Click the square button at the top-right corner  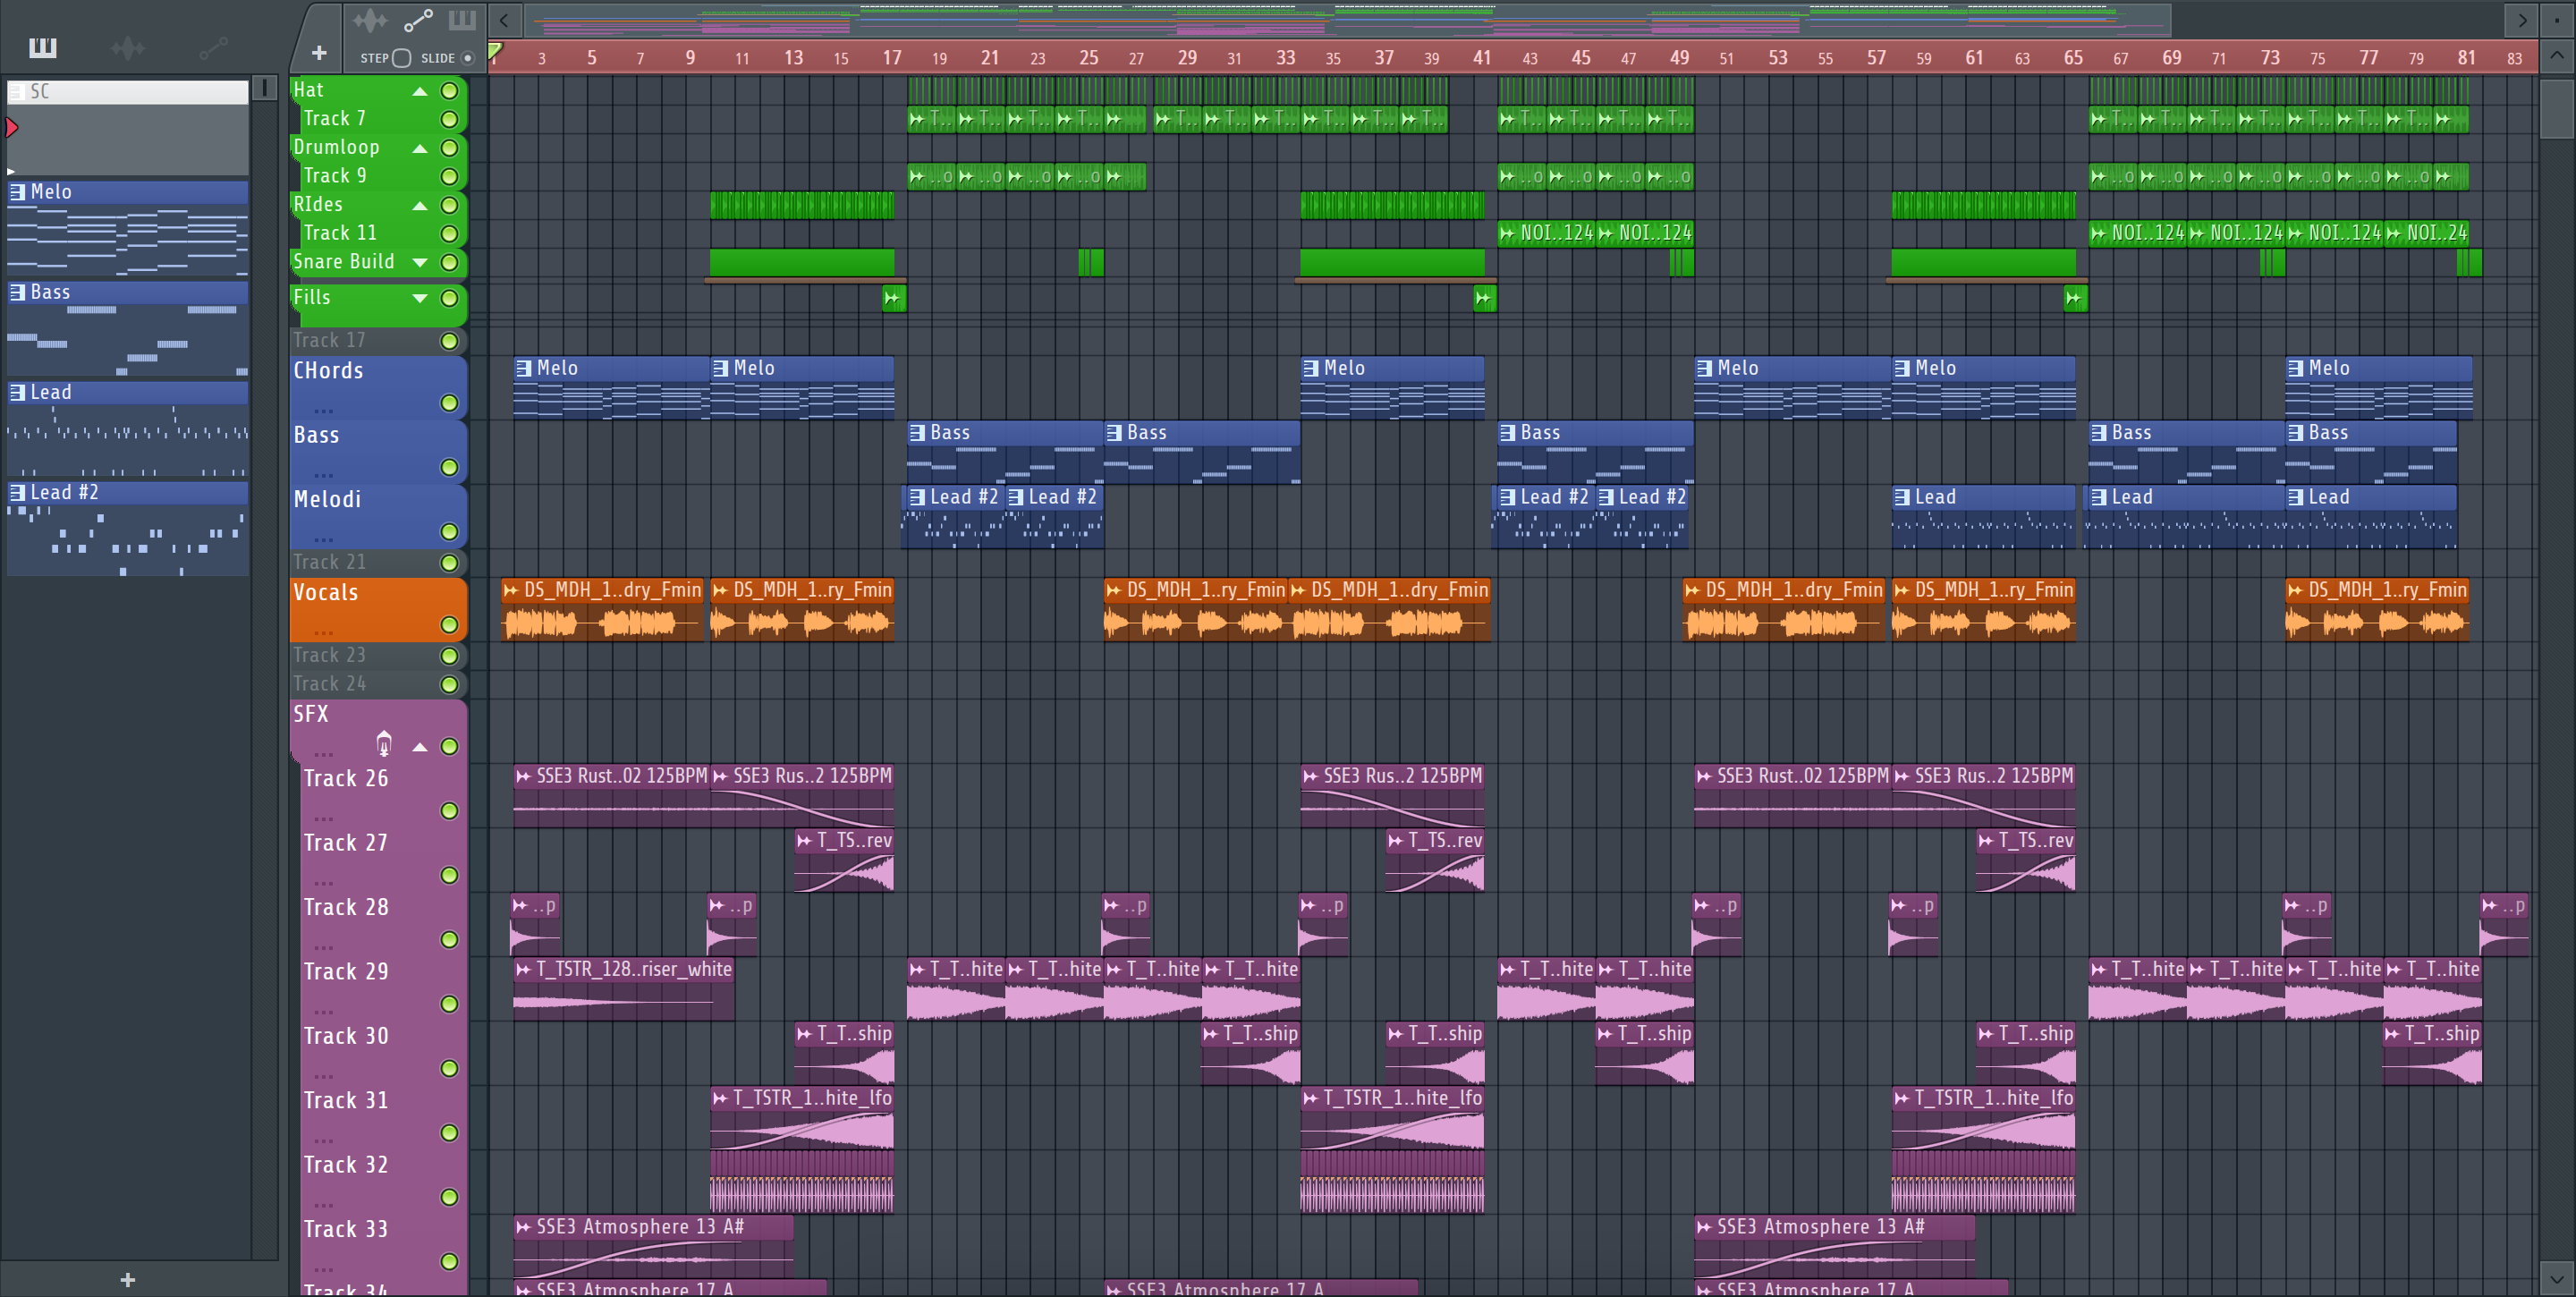pos(2556,20)
